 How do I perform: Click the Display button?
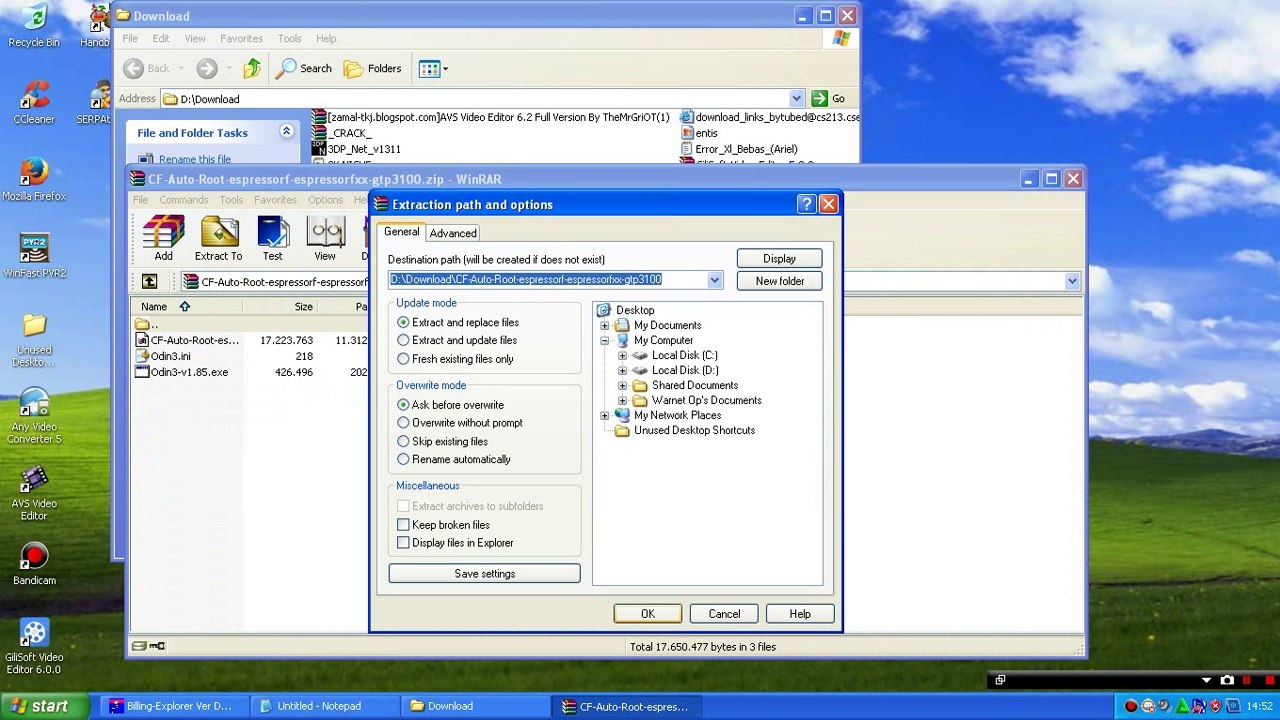tap(779, 259)
